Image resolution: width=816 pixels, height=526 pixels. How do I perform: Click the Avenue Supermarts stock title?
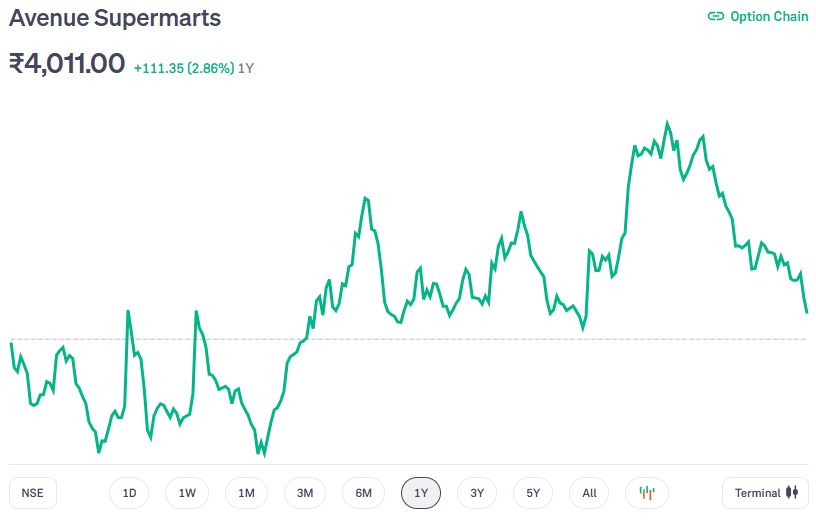click(x=115, y=18)
